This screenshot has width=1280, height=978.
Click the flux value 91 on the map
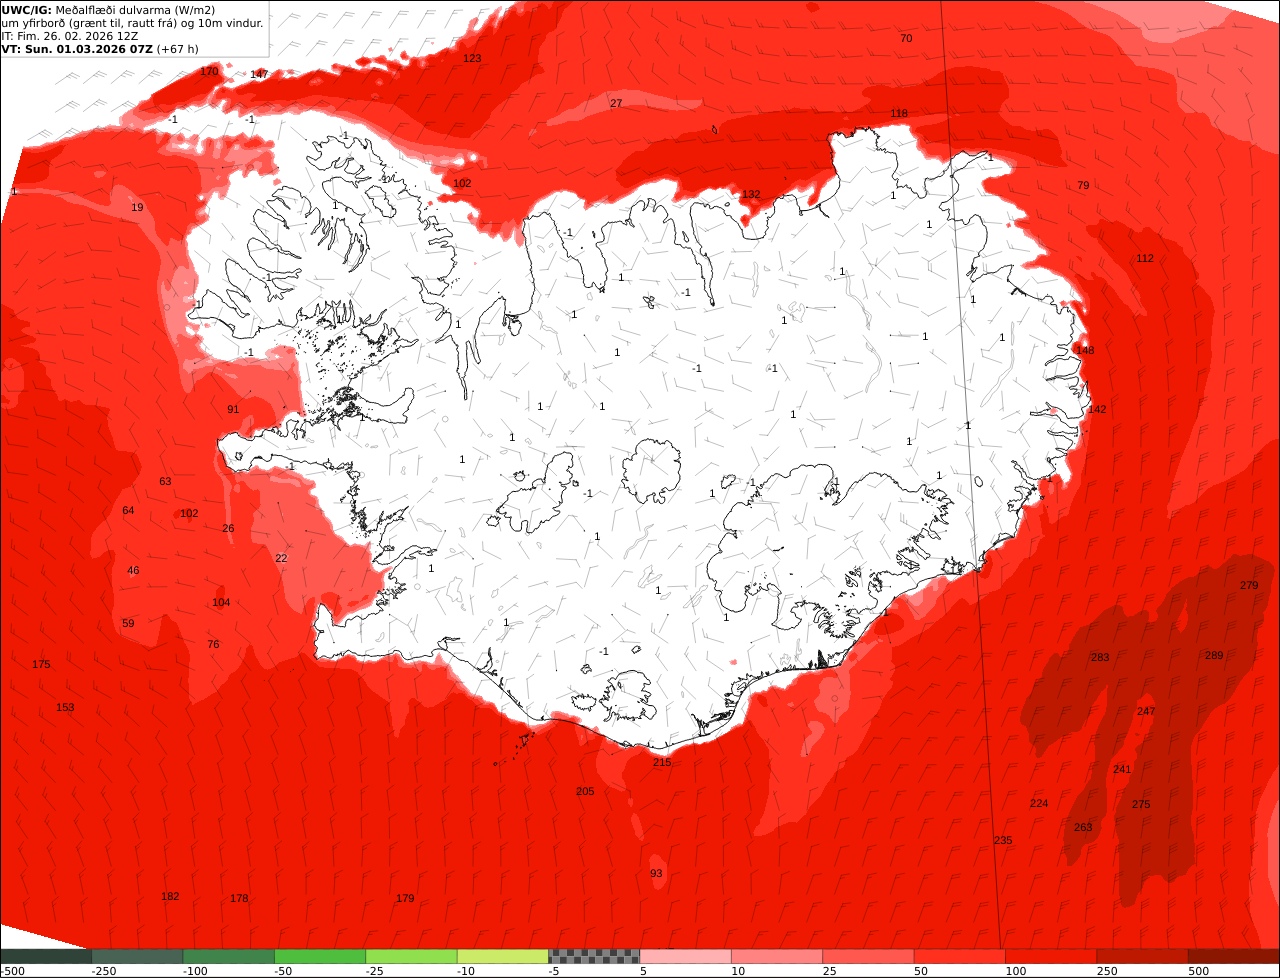click(233, 410)
